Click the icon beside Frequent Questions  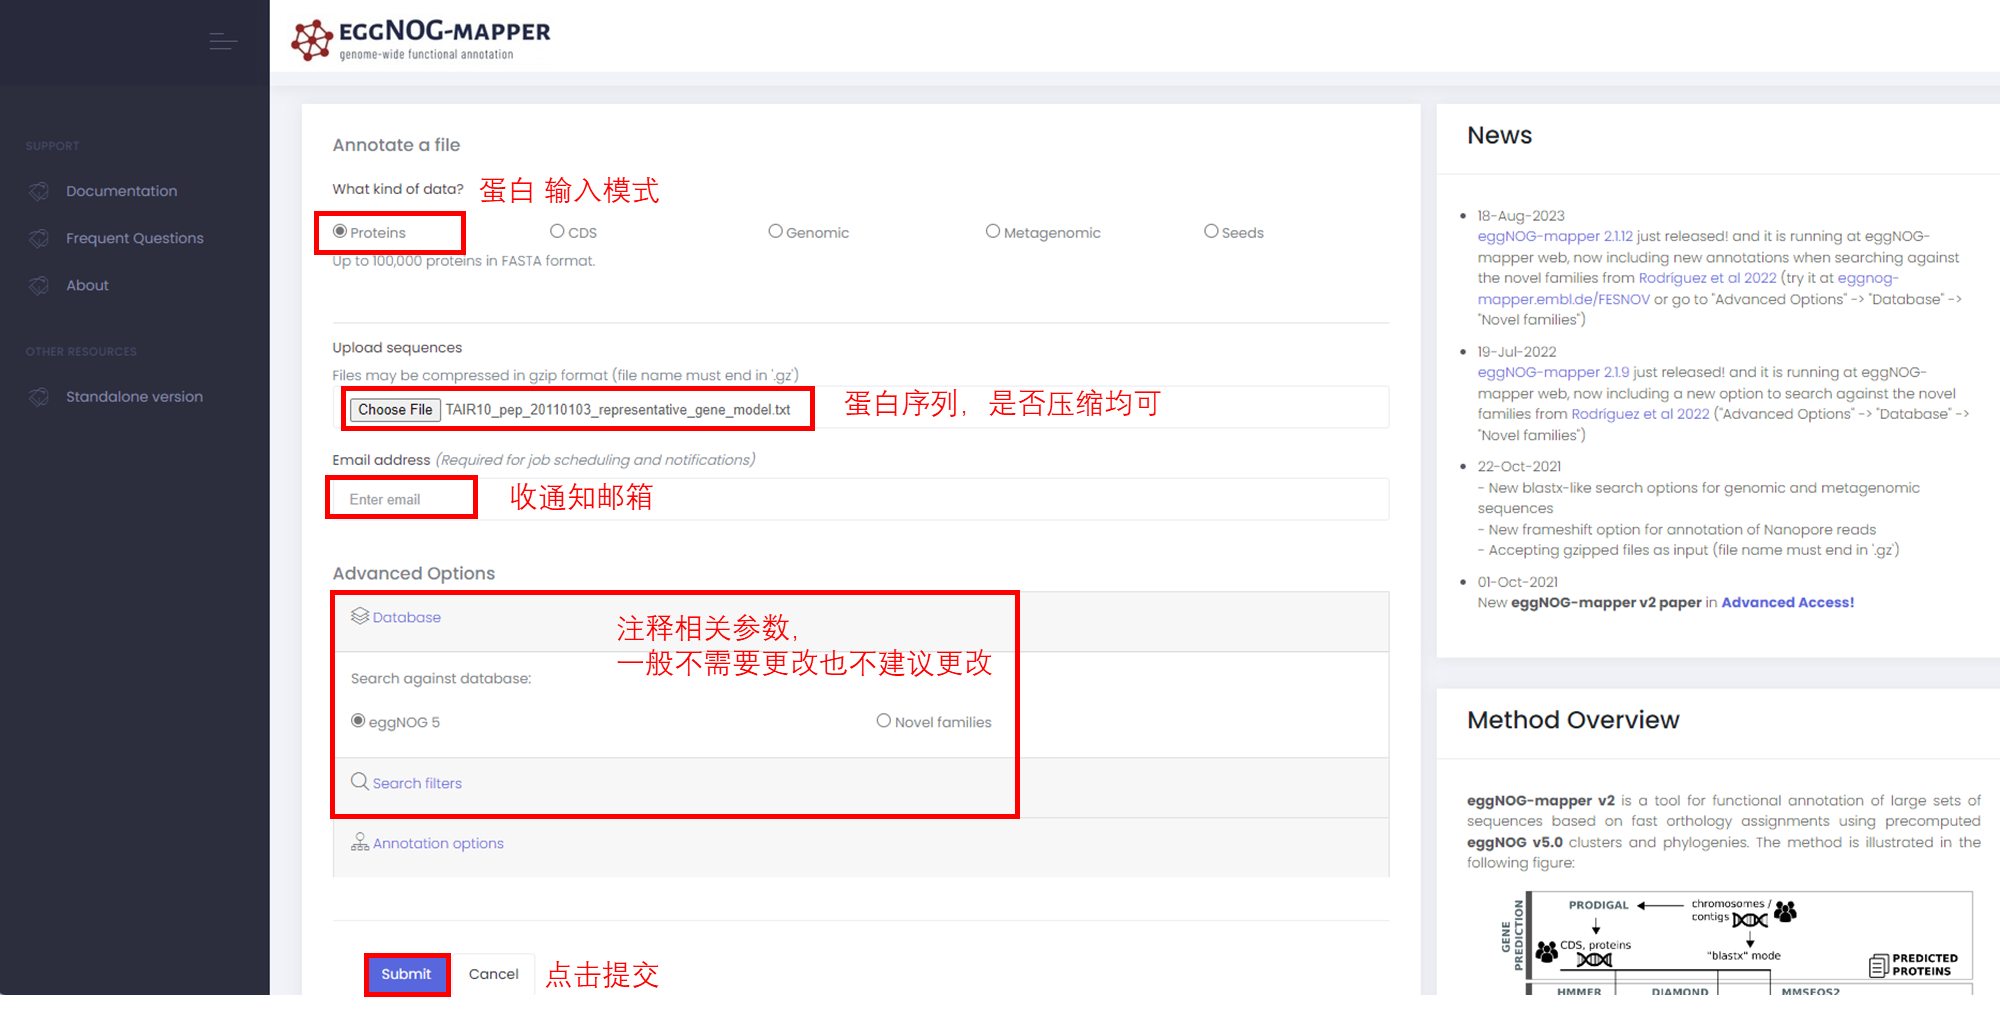click(x=39, y=238)
